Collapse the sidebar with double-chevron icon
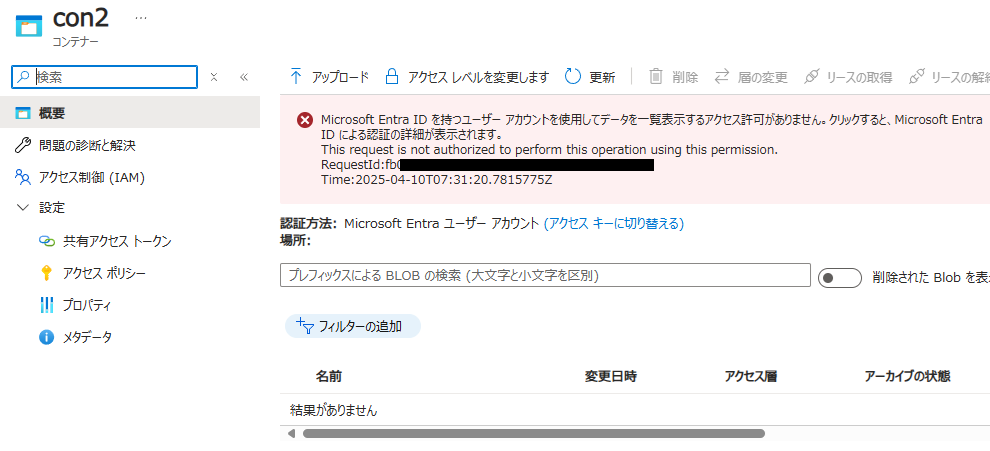 pos(244,77)
